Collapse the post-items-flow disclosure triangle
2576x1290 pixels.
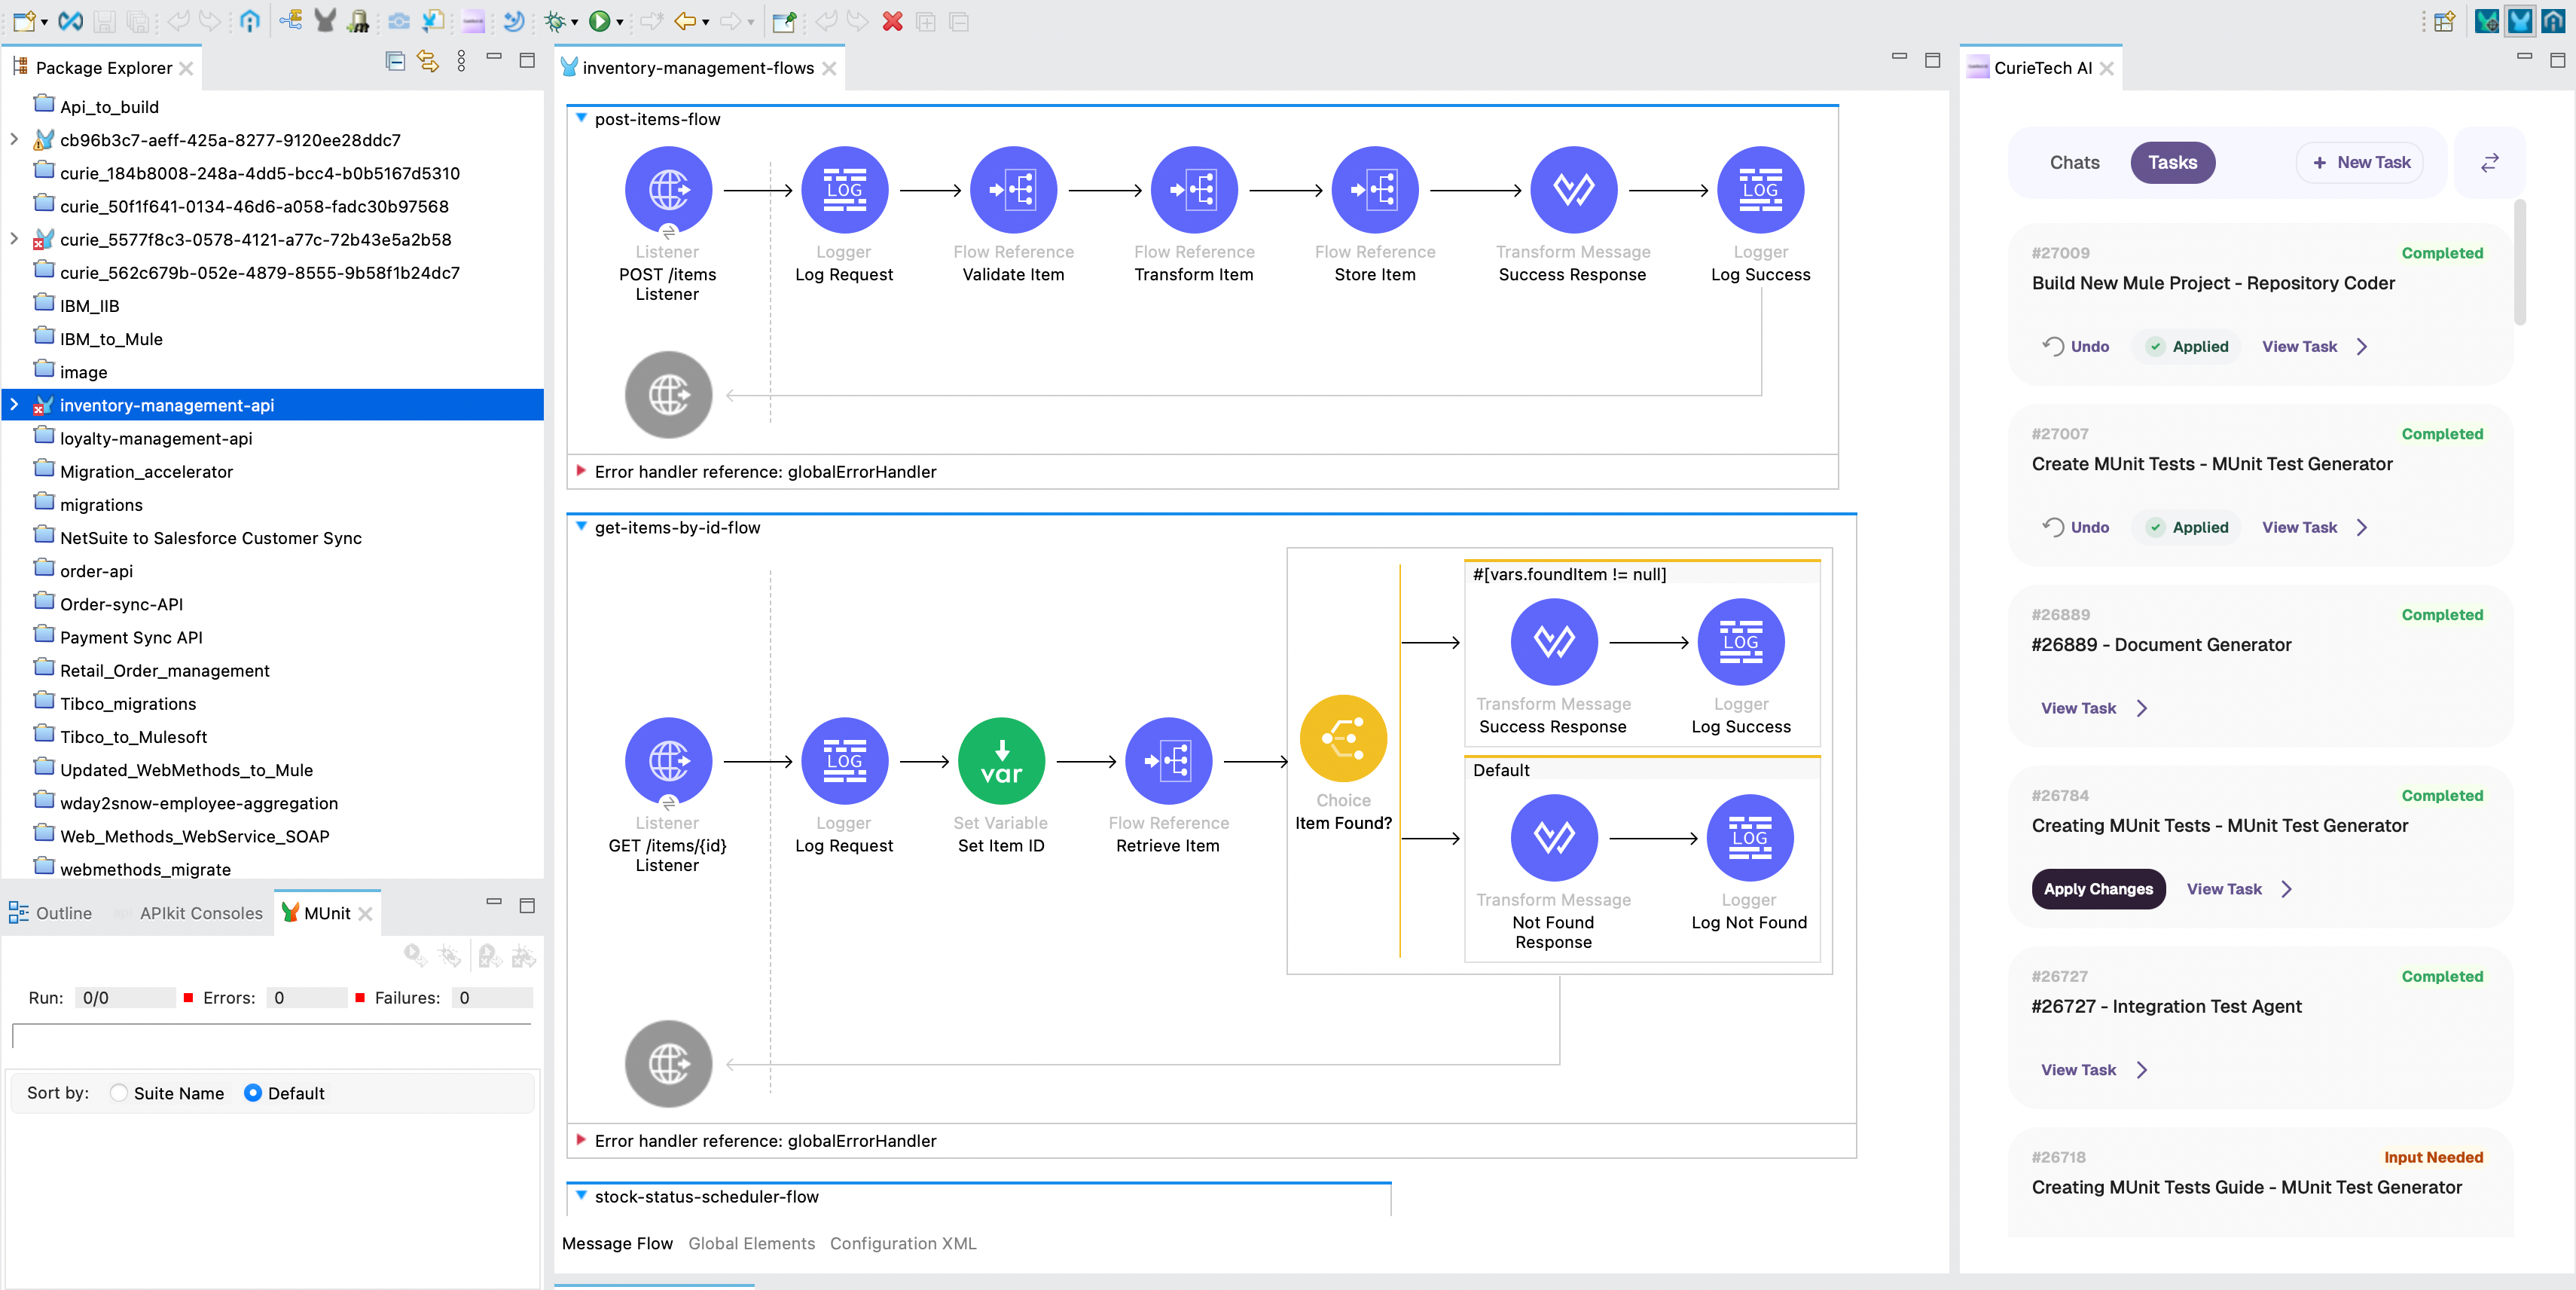[581, 118]
